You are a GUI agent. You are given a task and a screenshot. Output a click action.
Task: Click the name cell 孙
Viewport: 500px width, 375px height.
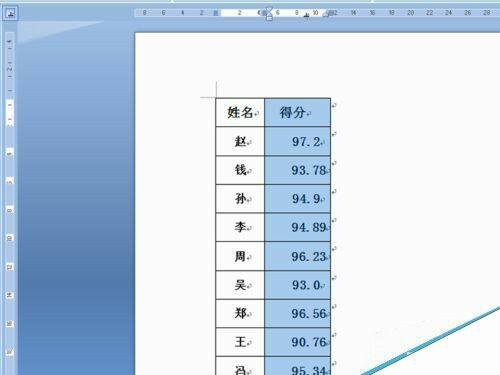(240, 199)
